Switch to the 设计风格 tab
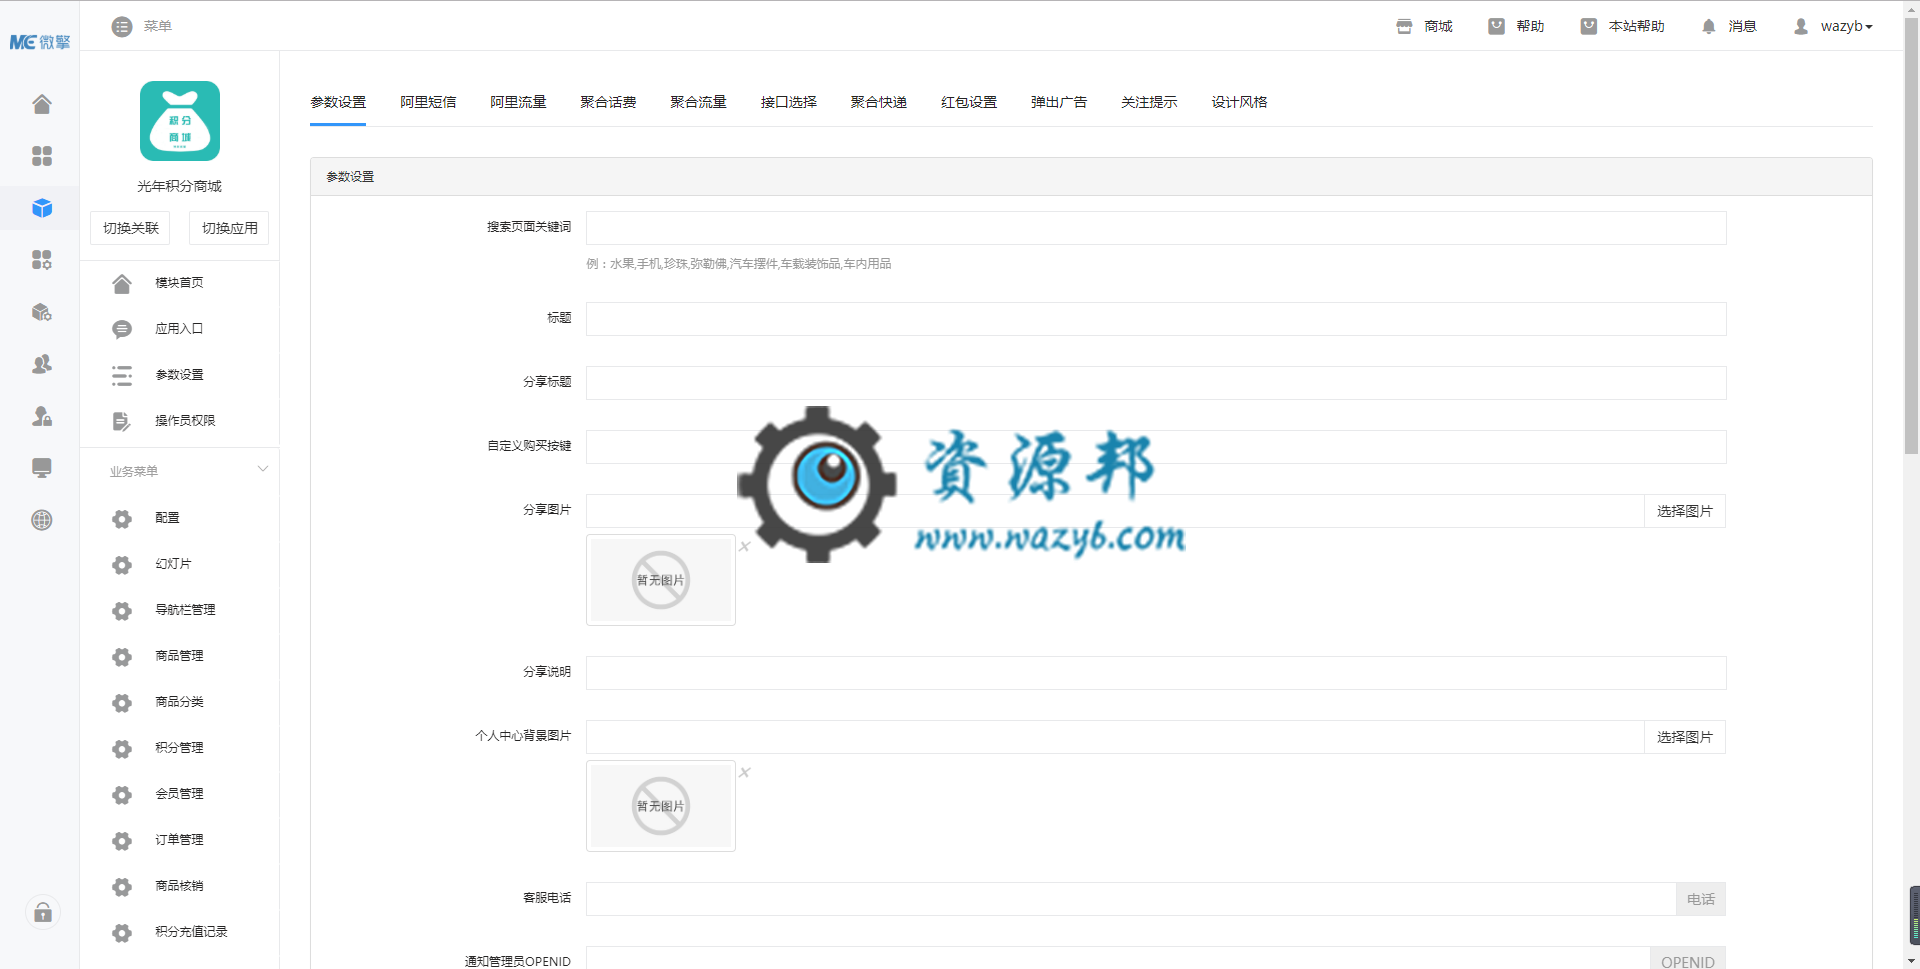The image size is (1920, 969). pos(1239,102)
